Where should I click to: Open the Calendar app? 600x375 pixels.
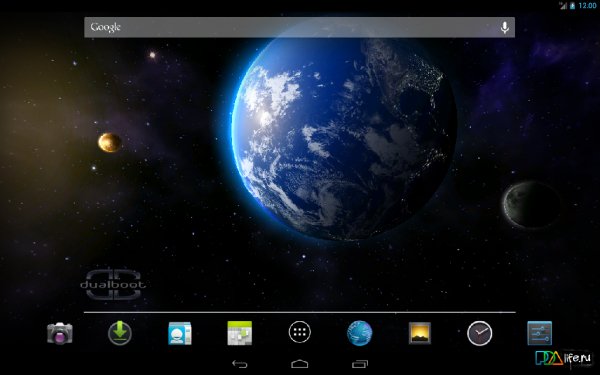pyautogui.click(x=240, y=333)
